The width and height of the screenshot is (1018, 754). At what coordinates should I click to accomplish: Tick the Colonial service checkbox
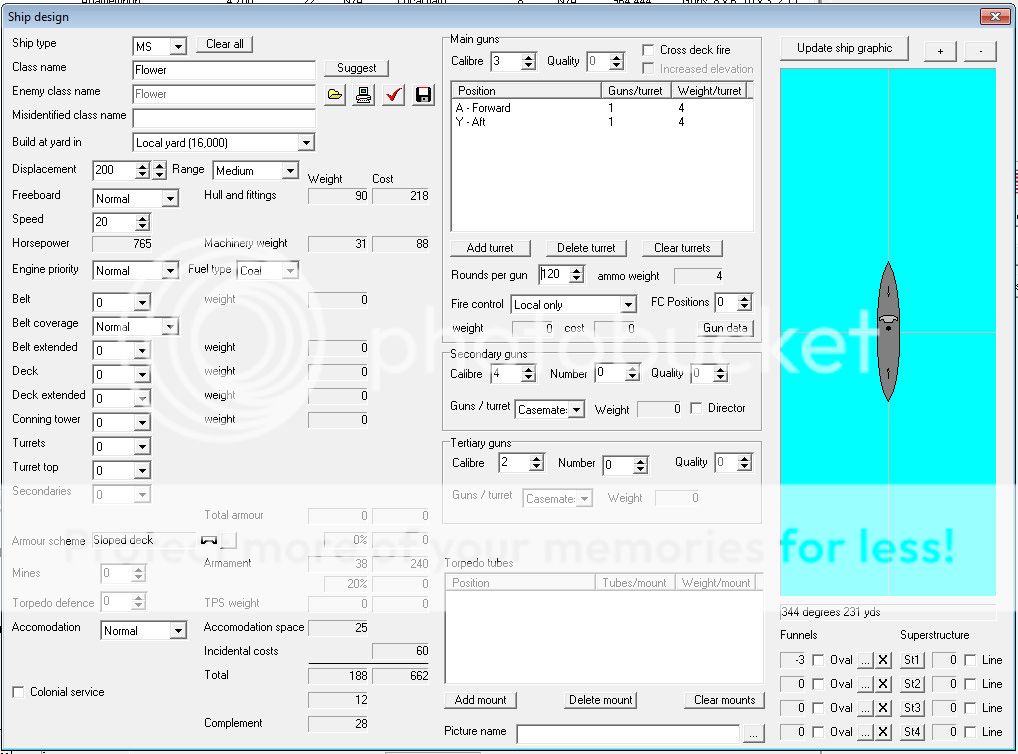[x=18, y=692]
